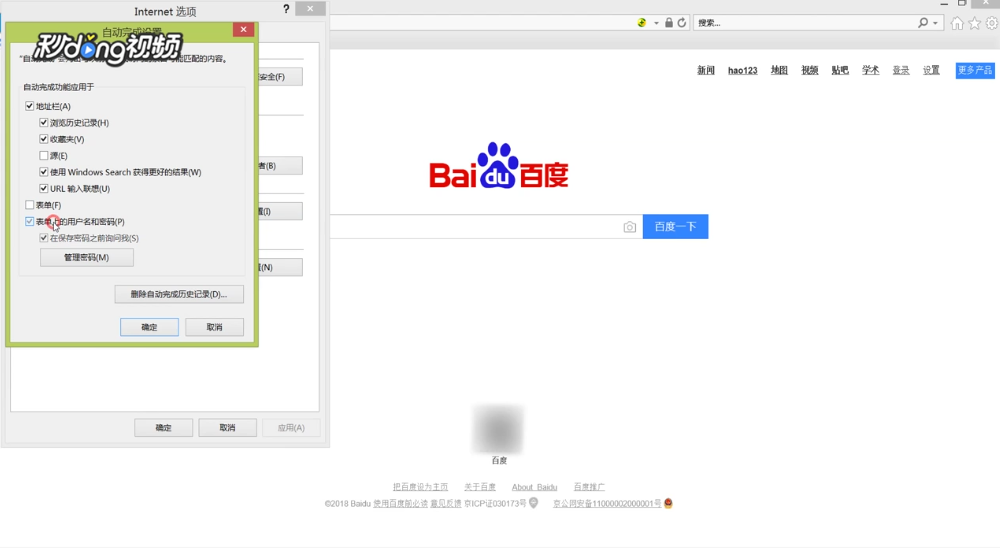Open the search provider dropdown arrow

point(935,24)
